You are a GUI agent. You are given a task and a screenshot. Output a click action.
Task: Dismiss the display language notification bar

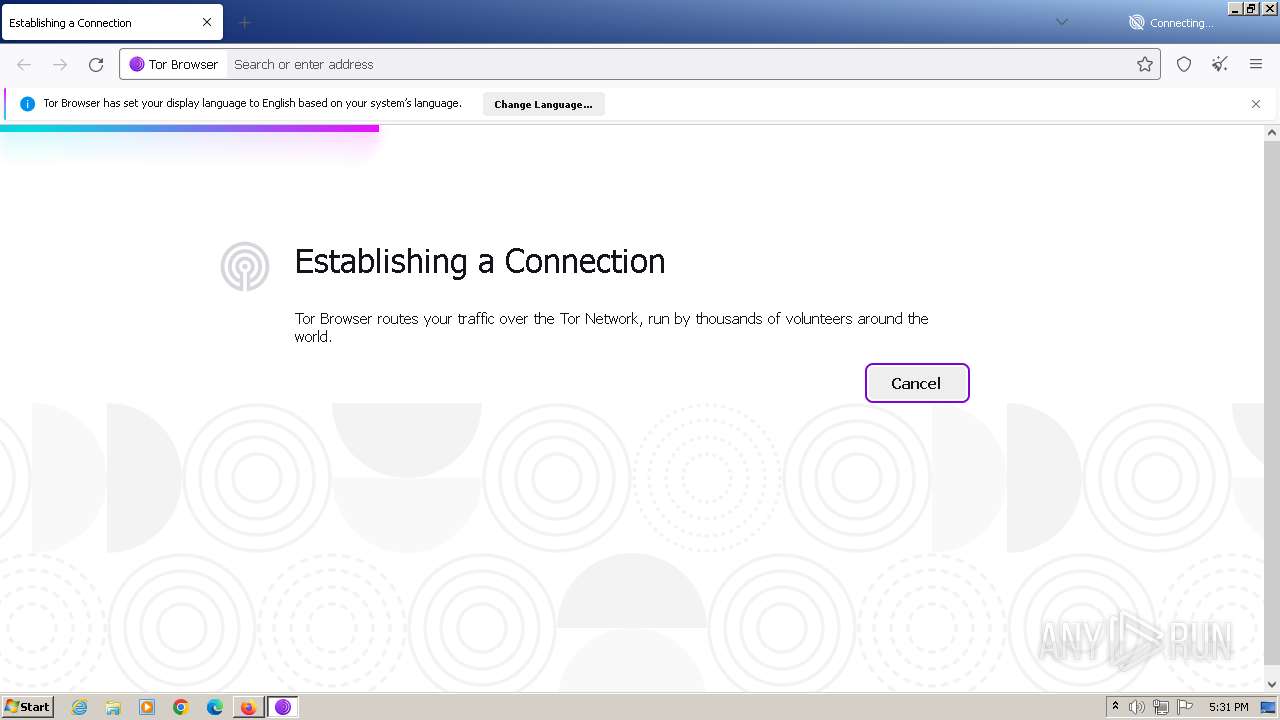point(1256,104)
